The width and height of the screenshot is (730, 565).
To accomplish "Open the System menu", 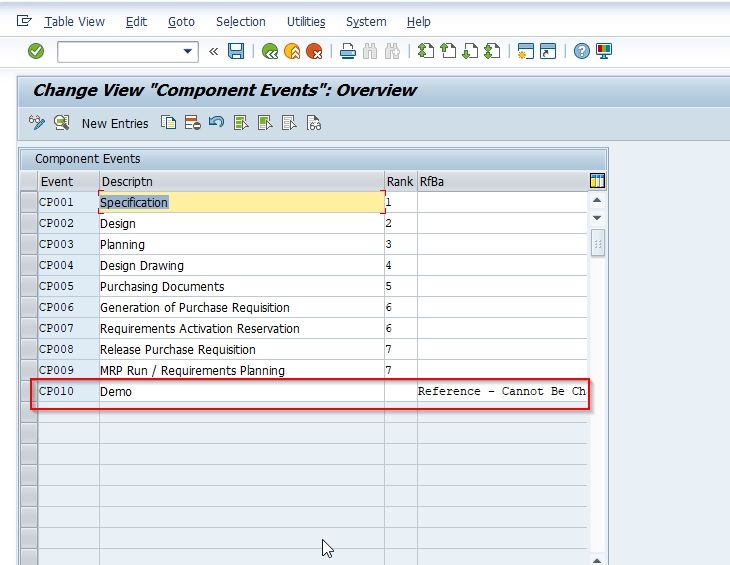I will coord(366,22).
